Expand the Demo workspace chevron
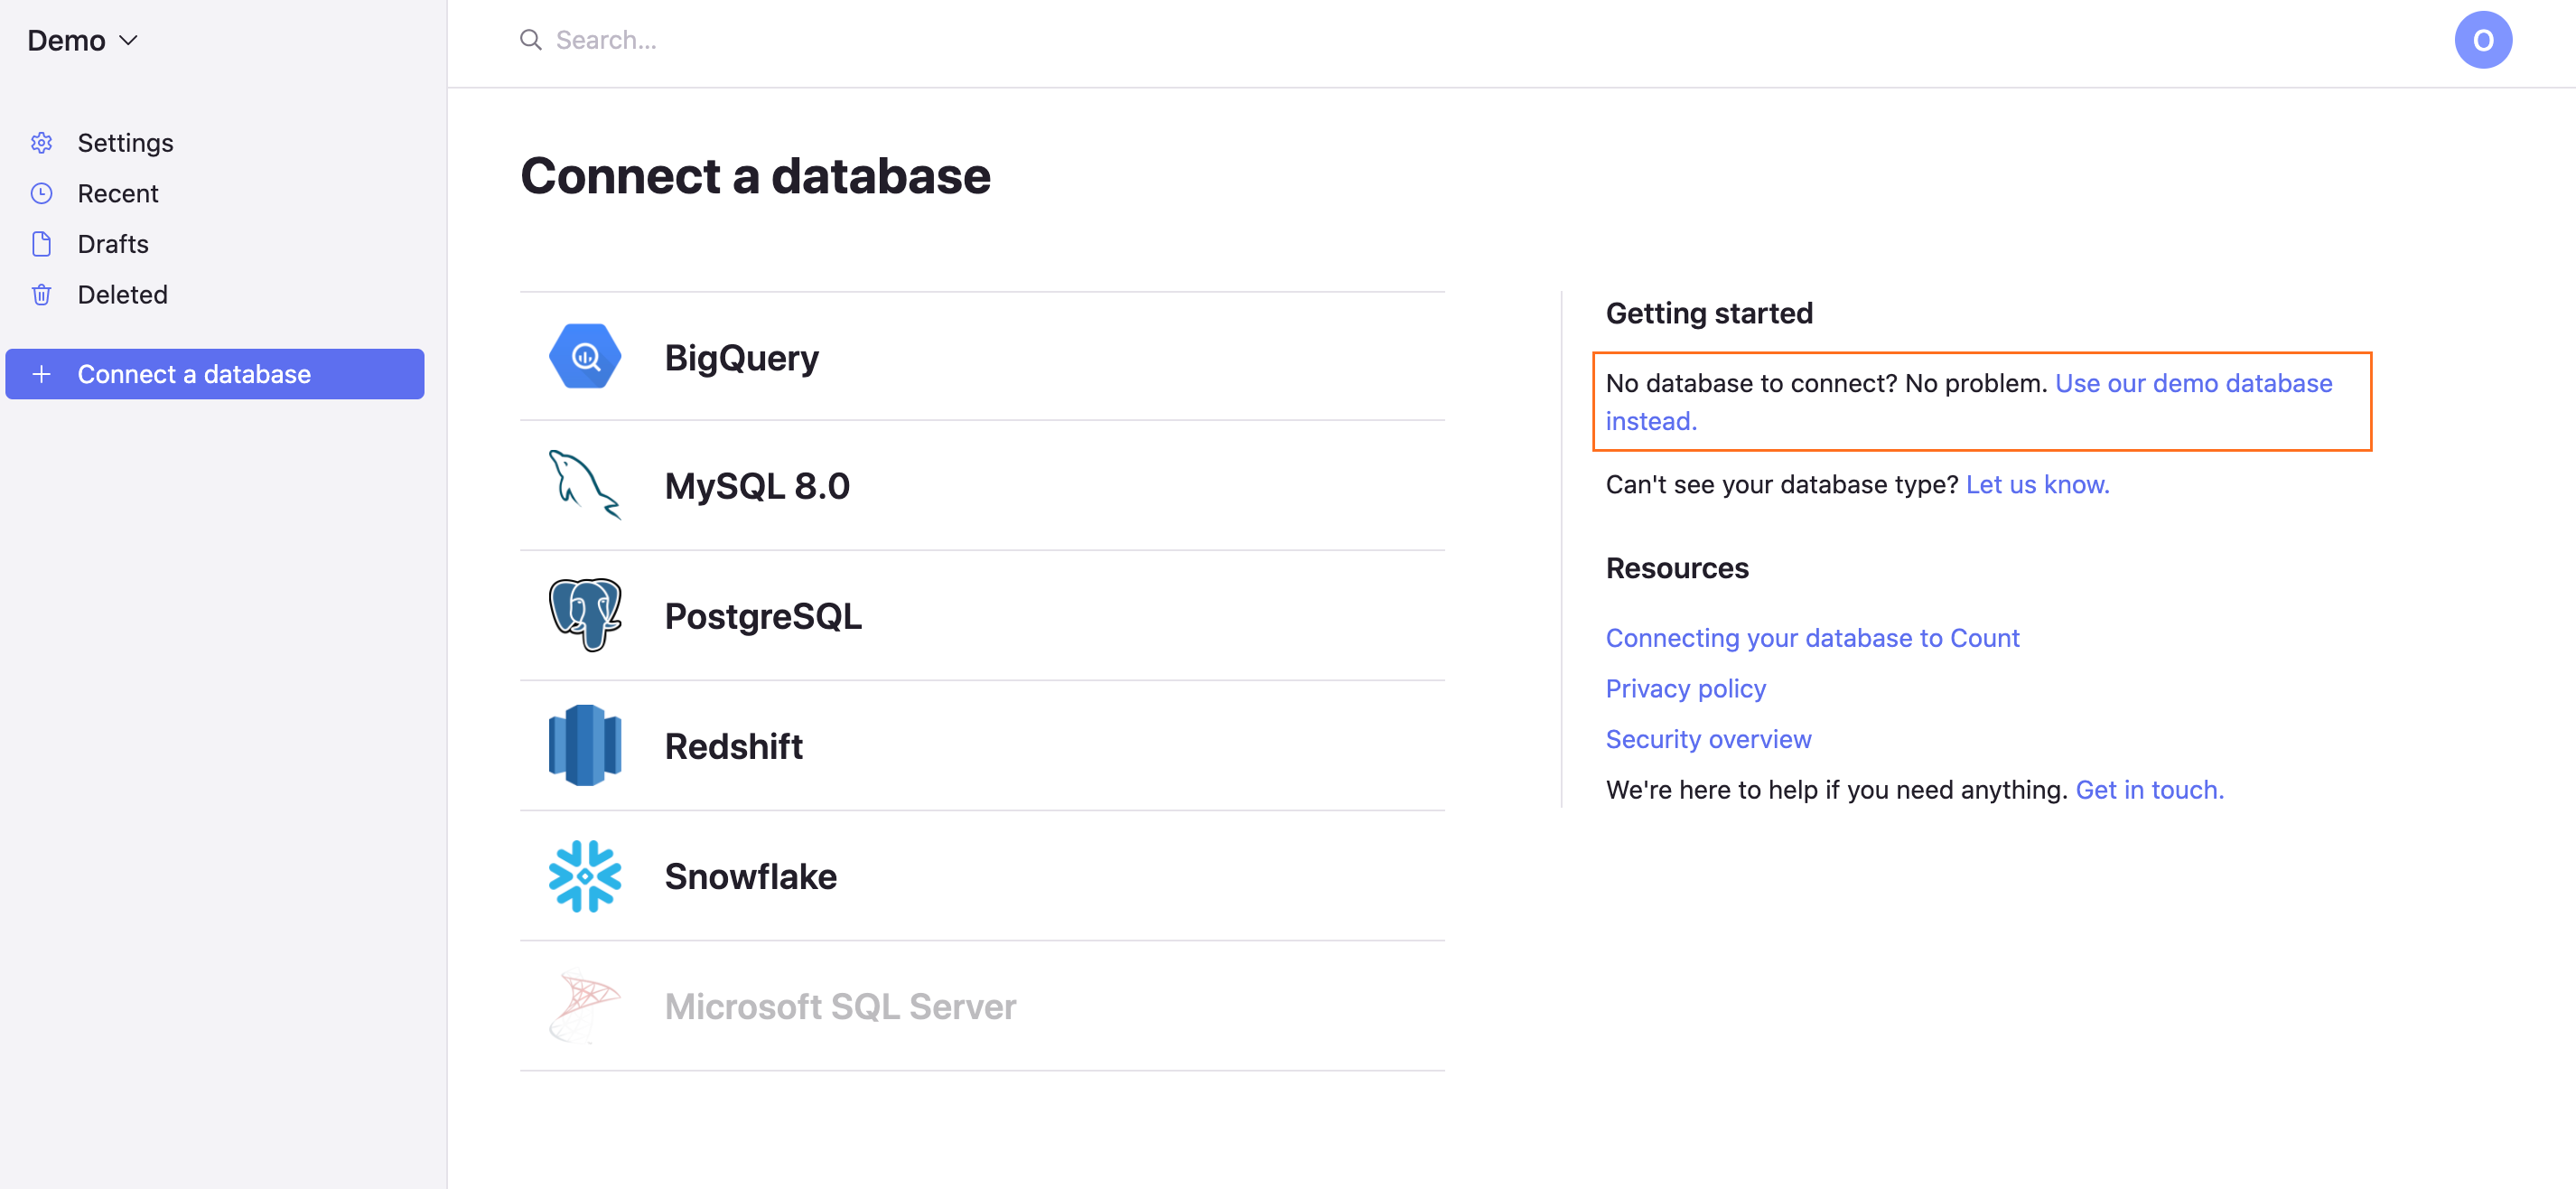Screen dimensions: 2576x1189 128,41
